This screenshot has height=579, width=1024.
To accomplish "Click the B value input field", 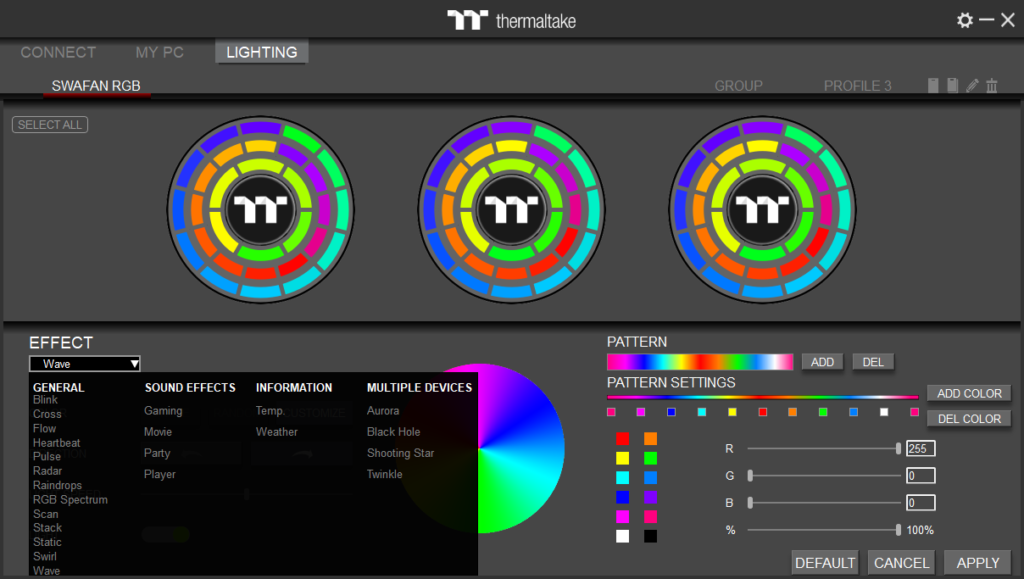I will click(x=921, y=503).
